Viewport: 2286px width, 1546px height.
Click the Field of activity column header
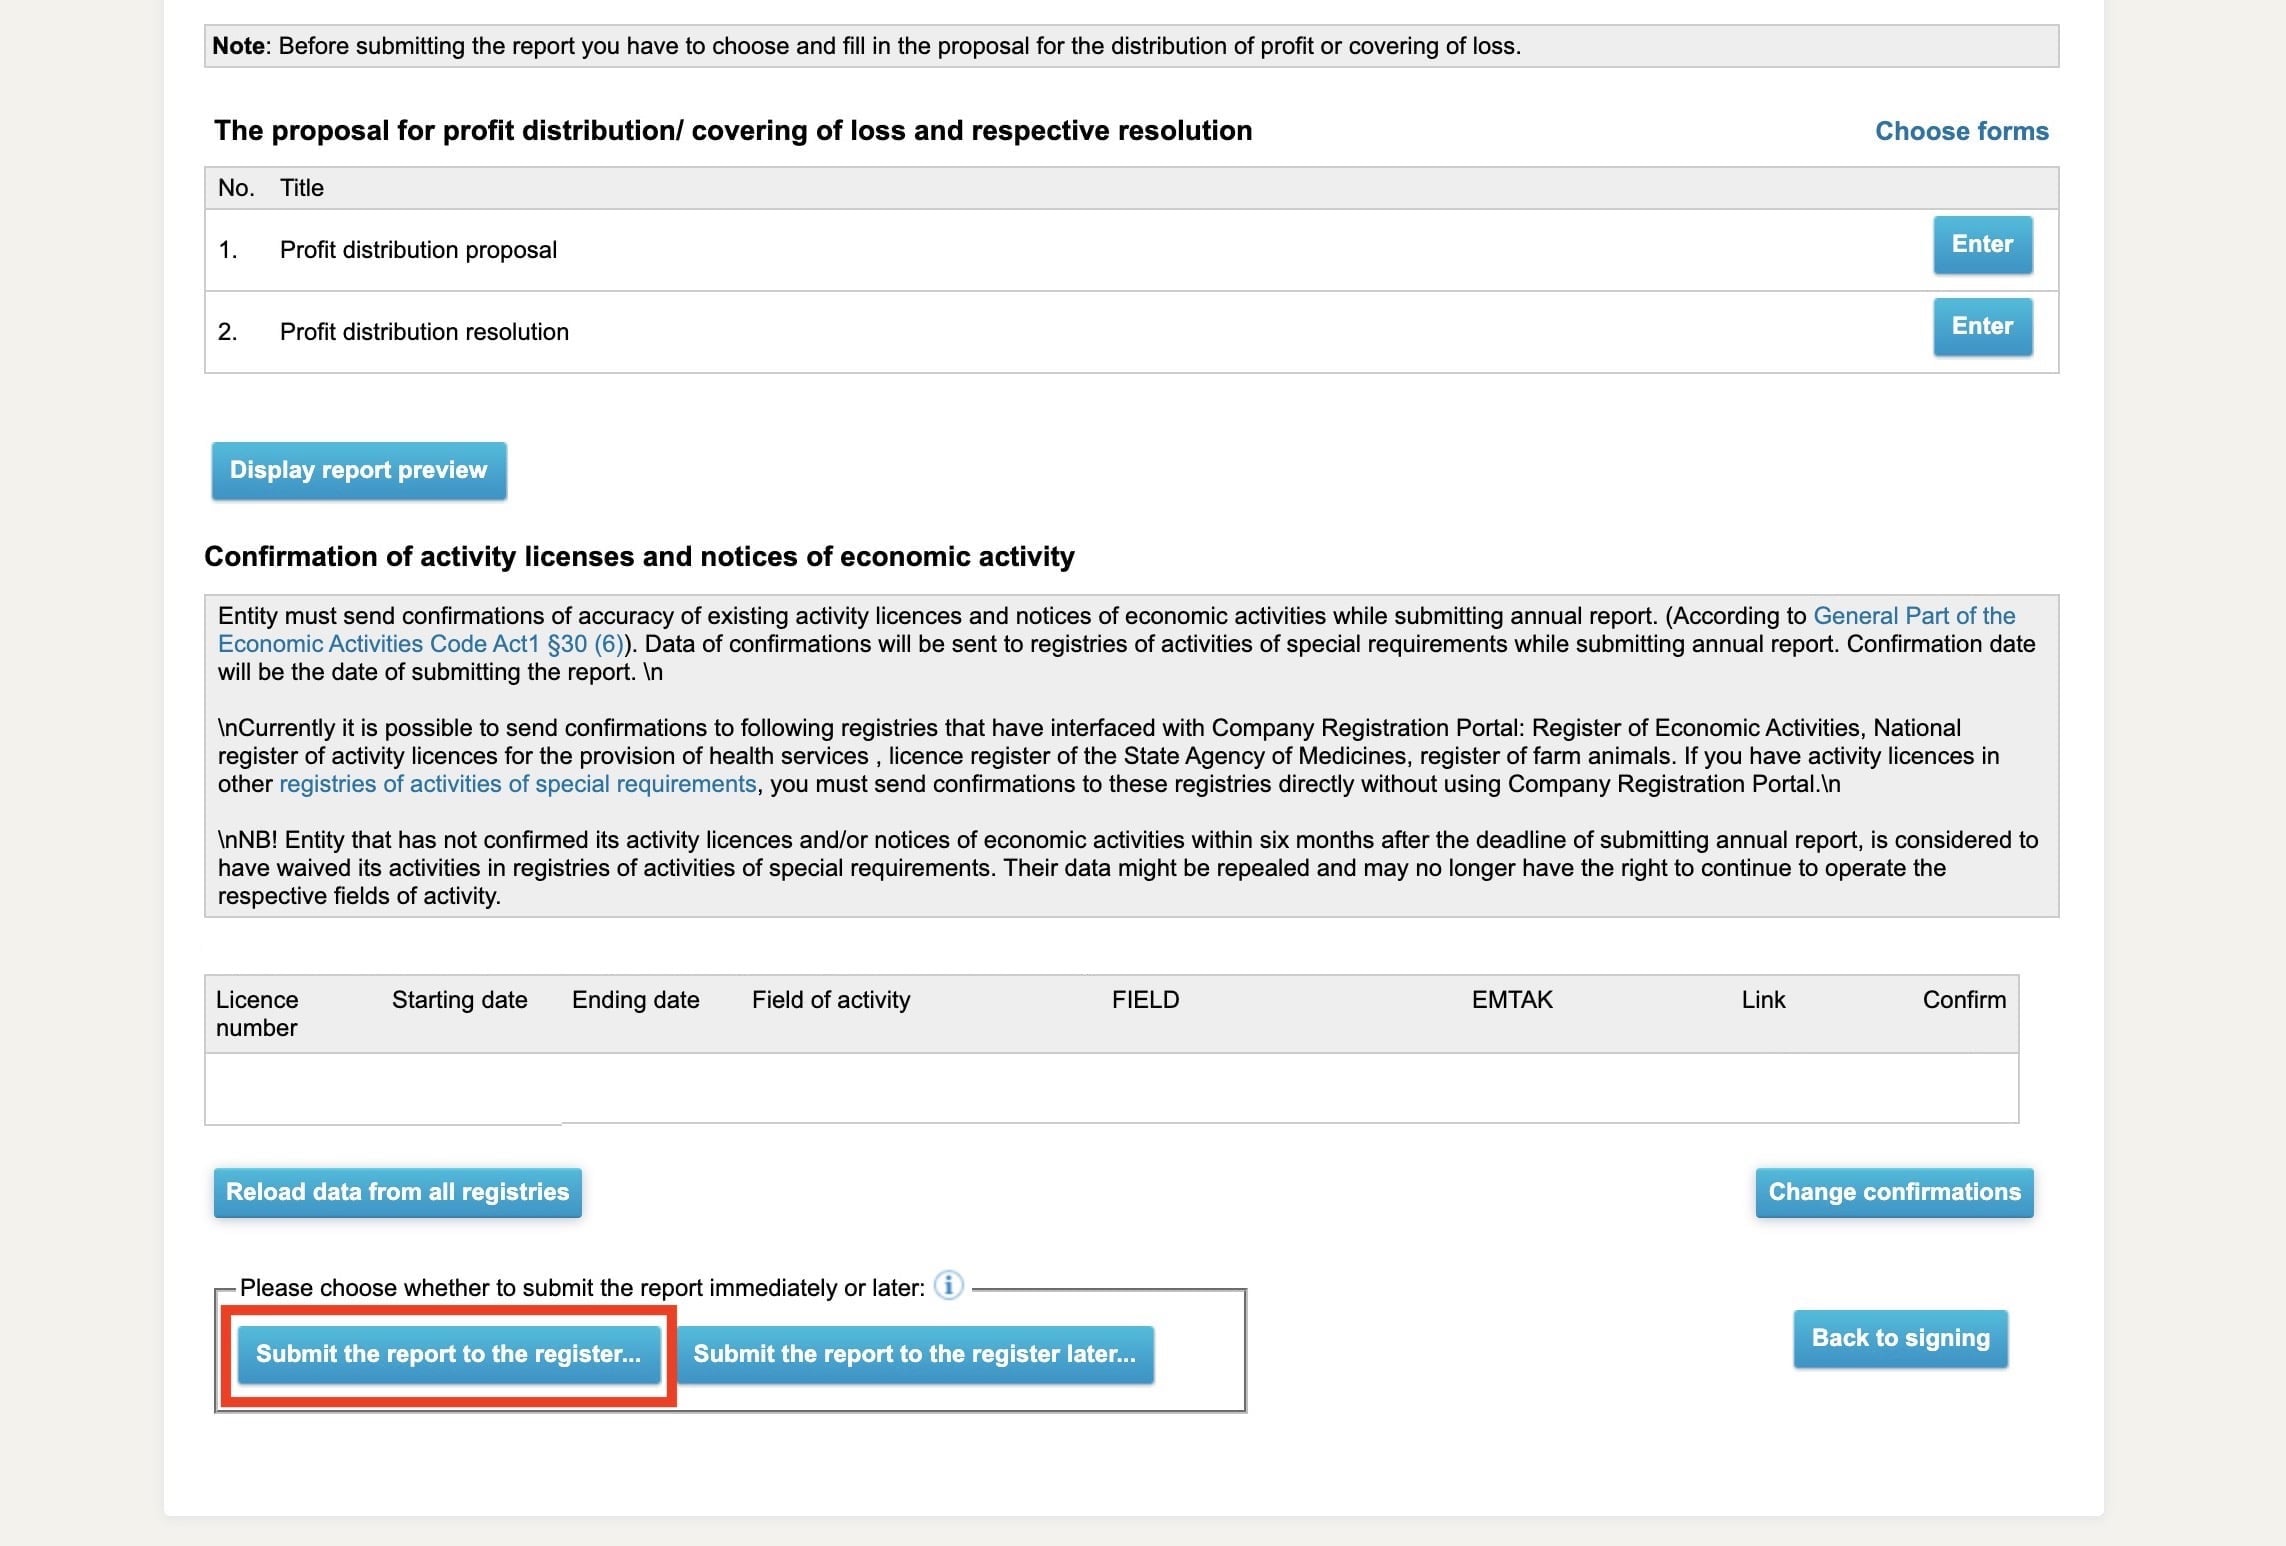coord(831,1000)
